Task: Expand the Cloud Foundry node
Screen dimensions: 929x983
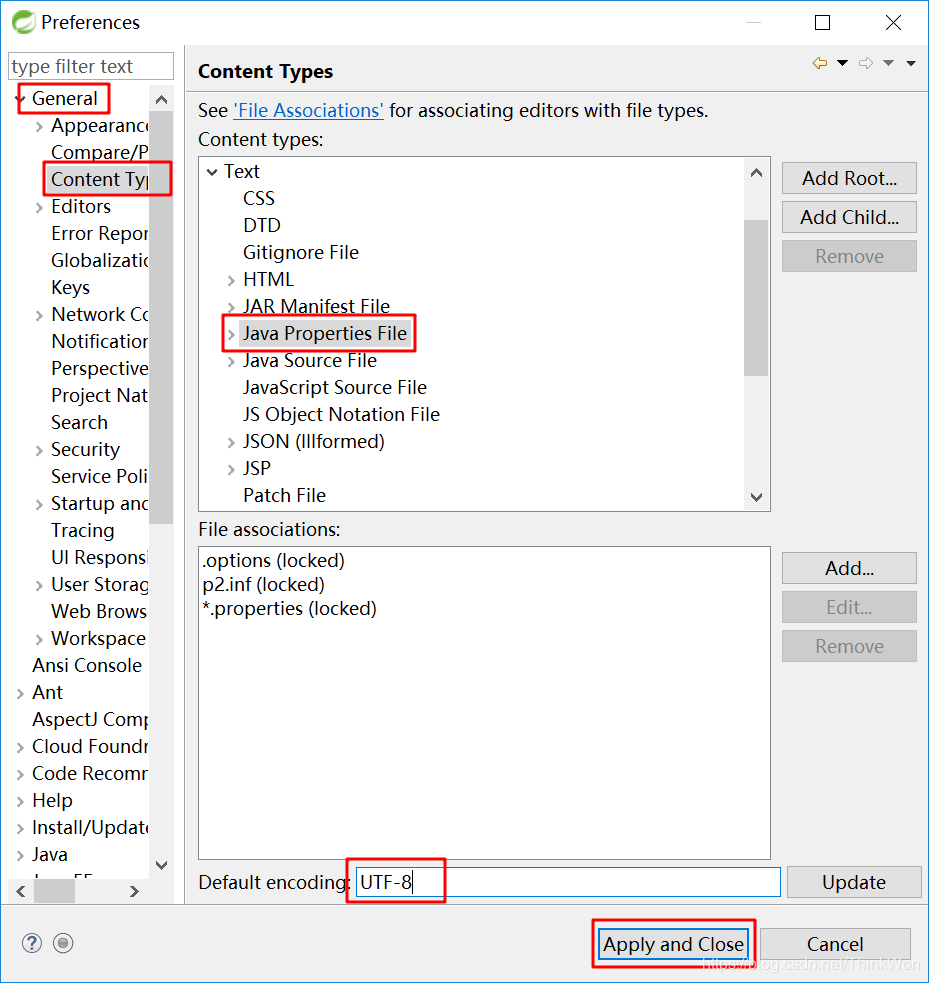Action: point(20,747)
